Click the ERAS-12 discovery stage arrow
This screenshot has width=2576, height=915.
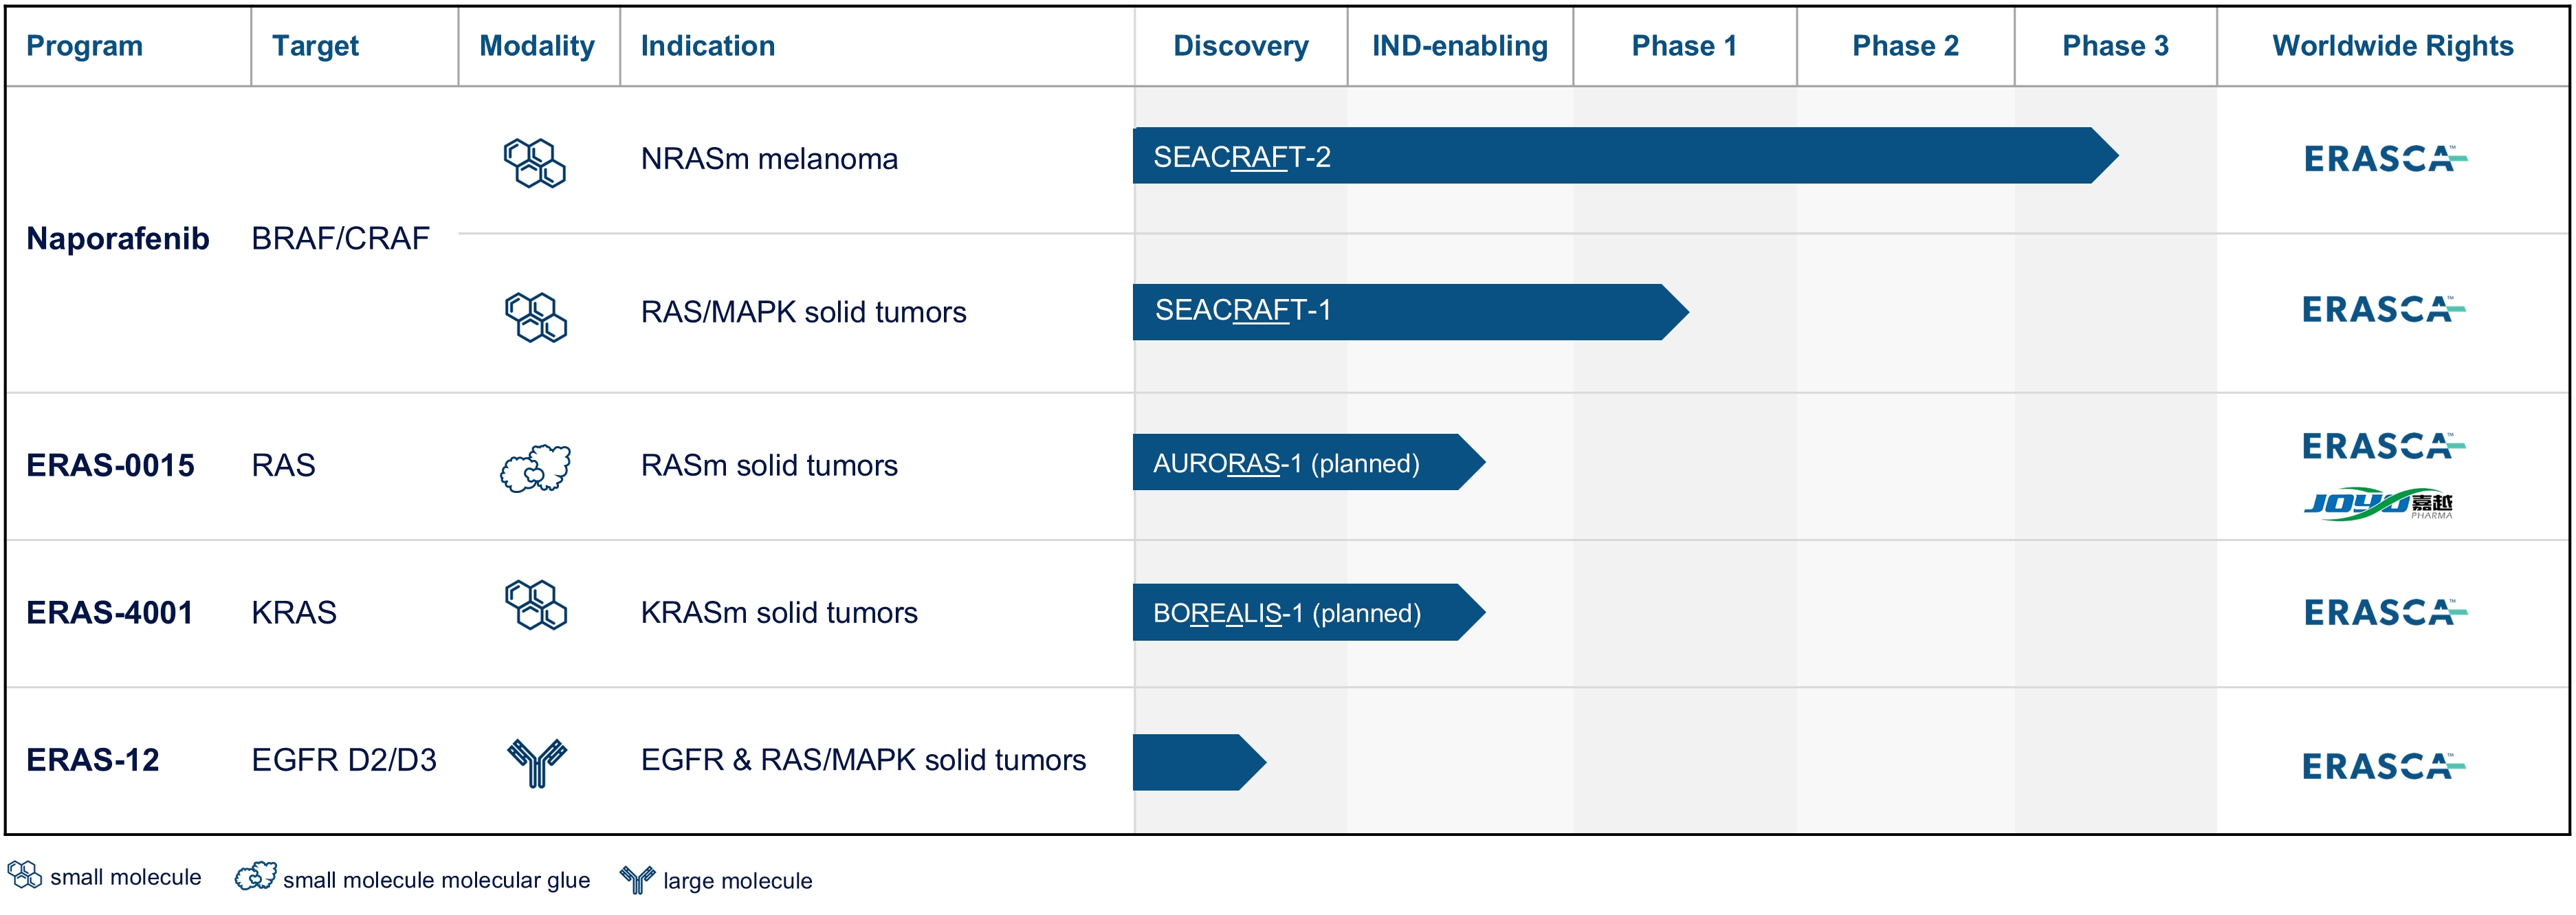[1195, 762]
